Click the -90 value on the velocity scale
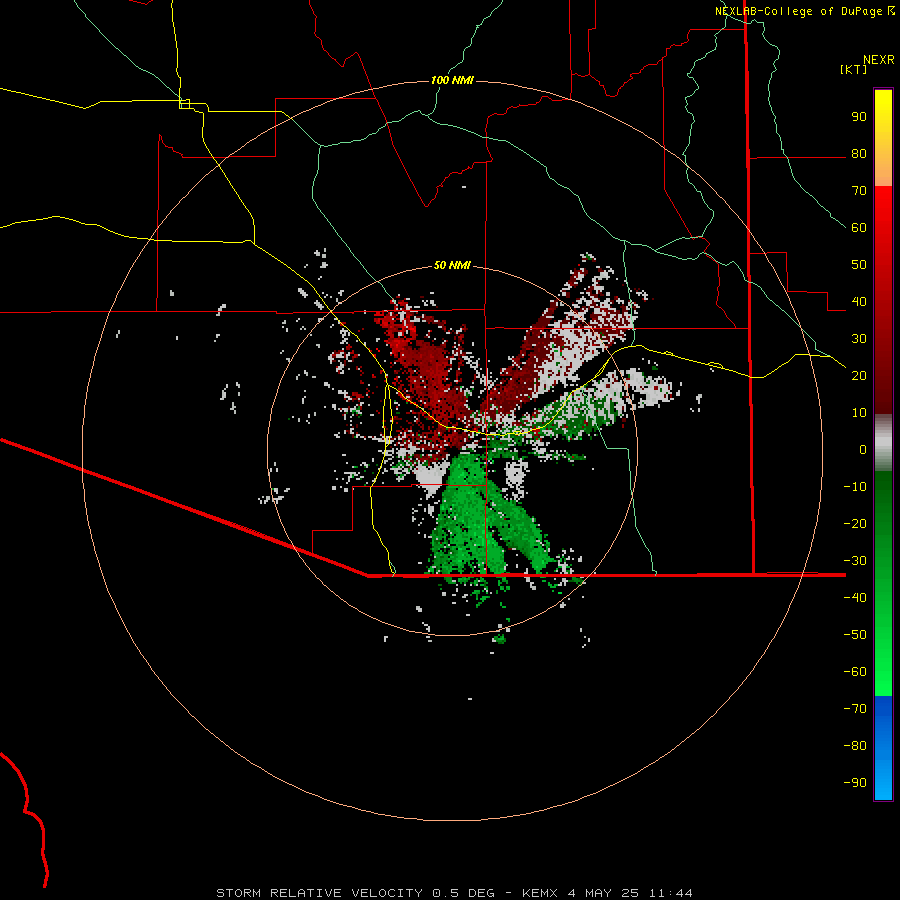This screenshot has height=900, width=900. click(x=855, y=782)
